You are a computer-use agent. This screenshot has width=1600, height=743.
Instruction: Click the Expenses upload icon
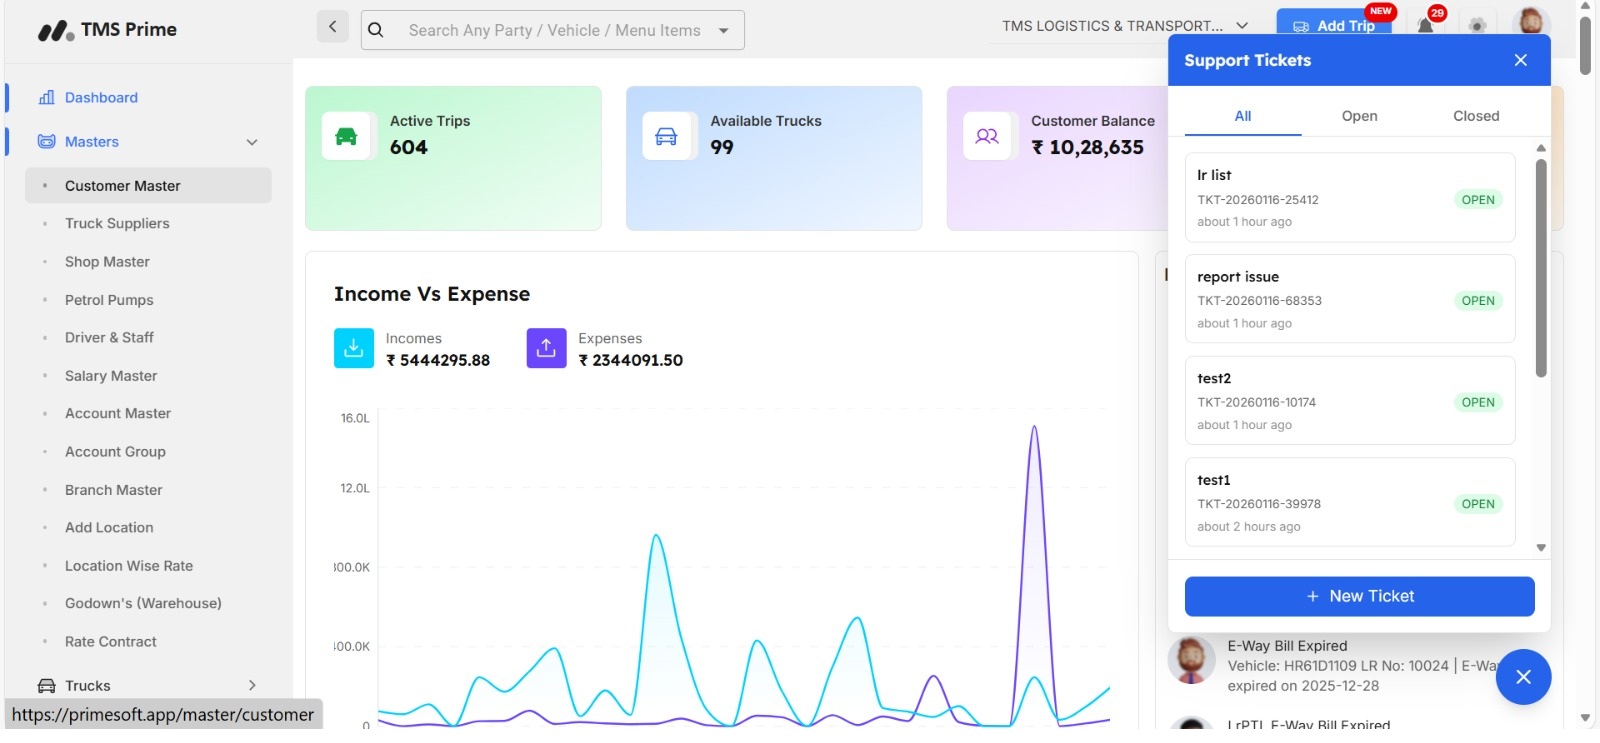click(546, 348)
